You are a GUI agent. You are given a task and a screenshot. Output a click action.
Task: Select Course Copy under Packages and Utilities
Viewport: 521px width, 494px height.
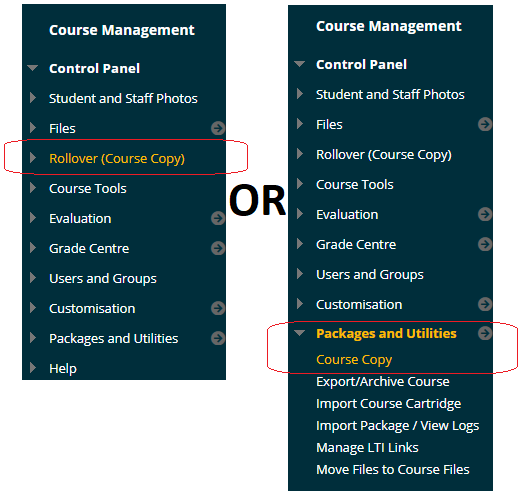pos(354,360)
